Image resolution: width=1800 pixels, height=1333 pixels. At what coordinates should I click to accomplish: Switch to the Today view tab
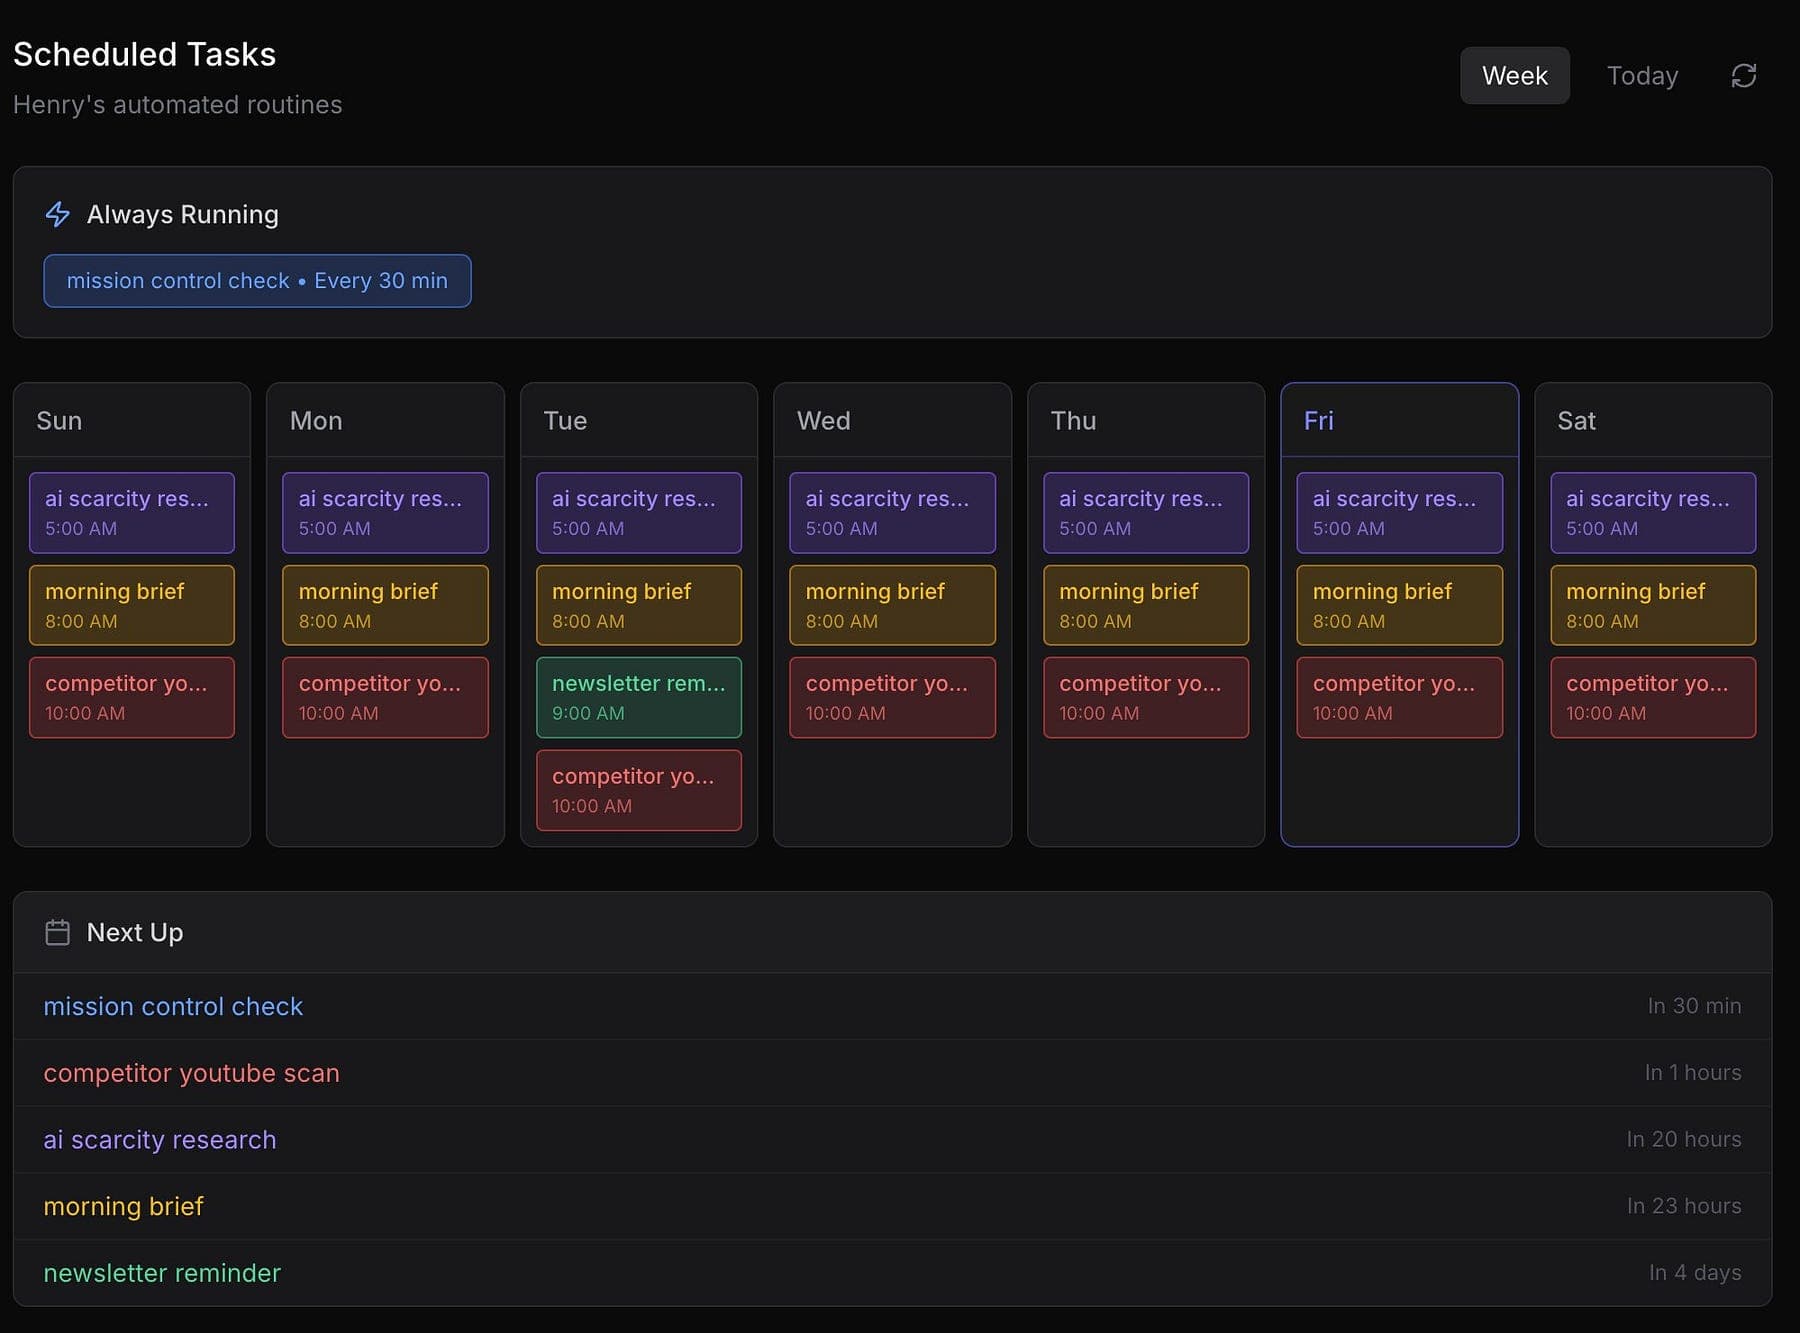pos(1641,76)
